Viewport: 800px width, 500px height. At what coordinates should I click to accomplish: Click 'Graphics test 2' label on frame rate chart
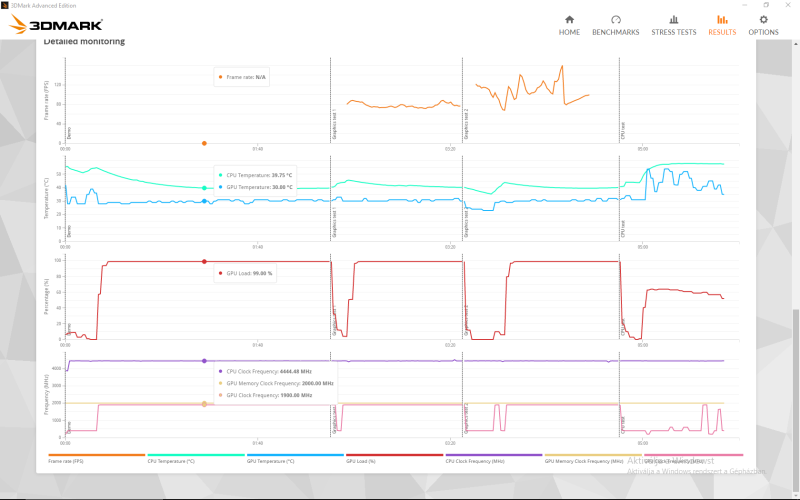point(466,124)
